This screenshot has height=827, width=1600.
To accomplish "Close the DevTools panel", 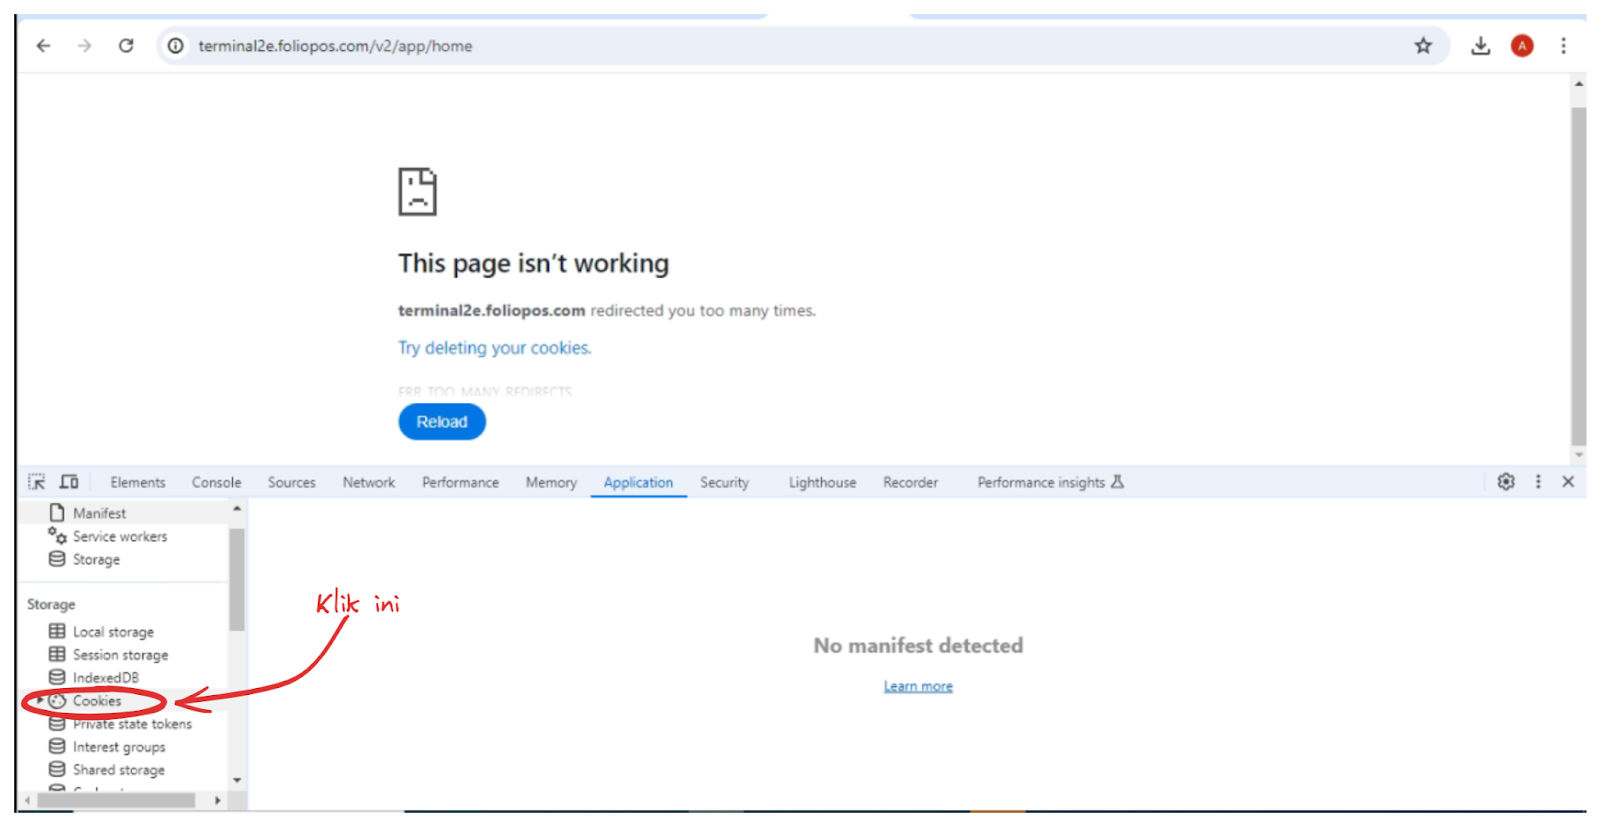I will click(x=1568, y=482).
